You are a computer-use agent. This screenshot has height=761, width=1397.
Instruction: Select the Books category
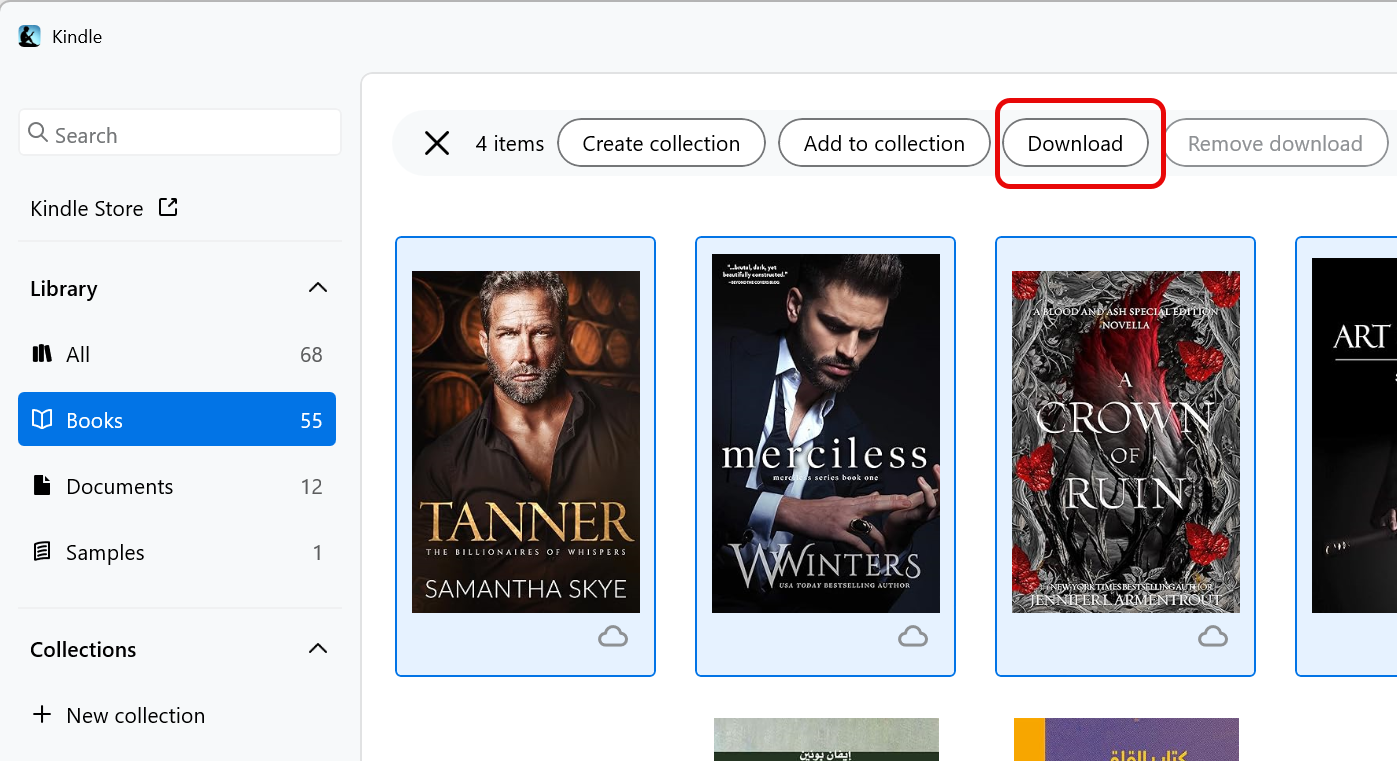click(177, 420)
